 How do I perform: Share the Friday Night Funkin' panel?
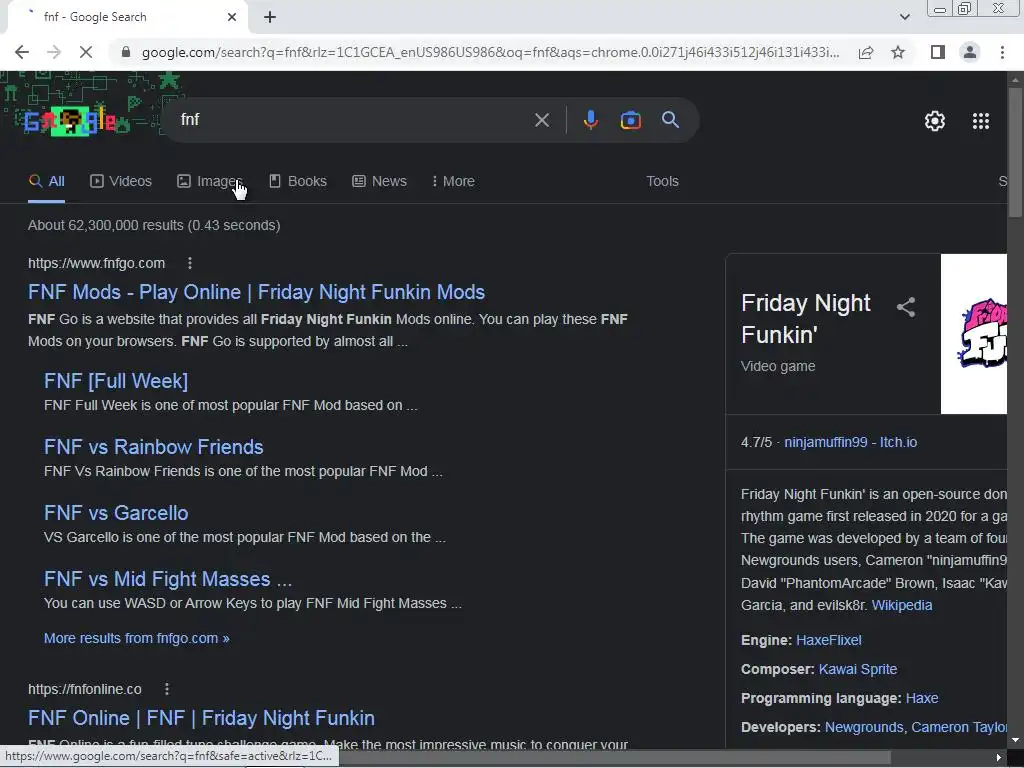coord(906,307)
